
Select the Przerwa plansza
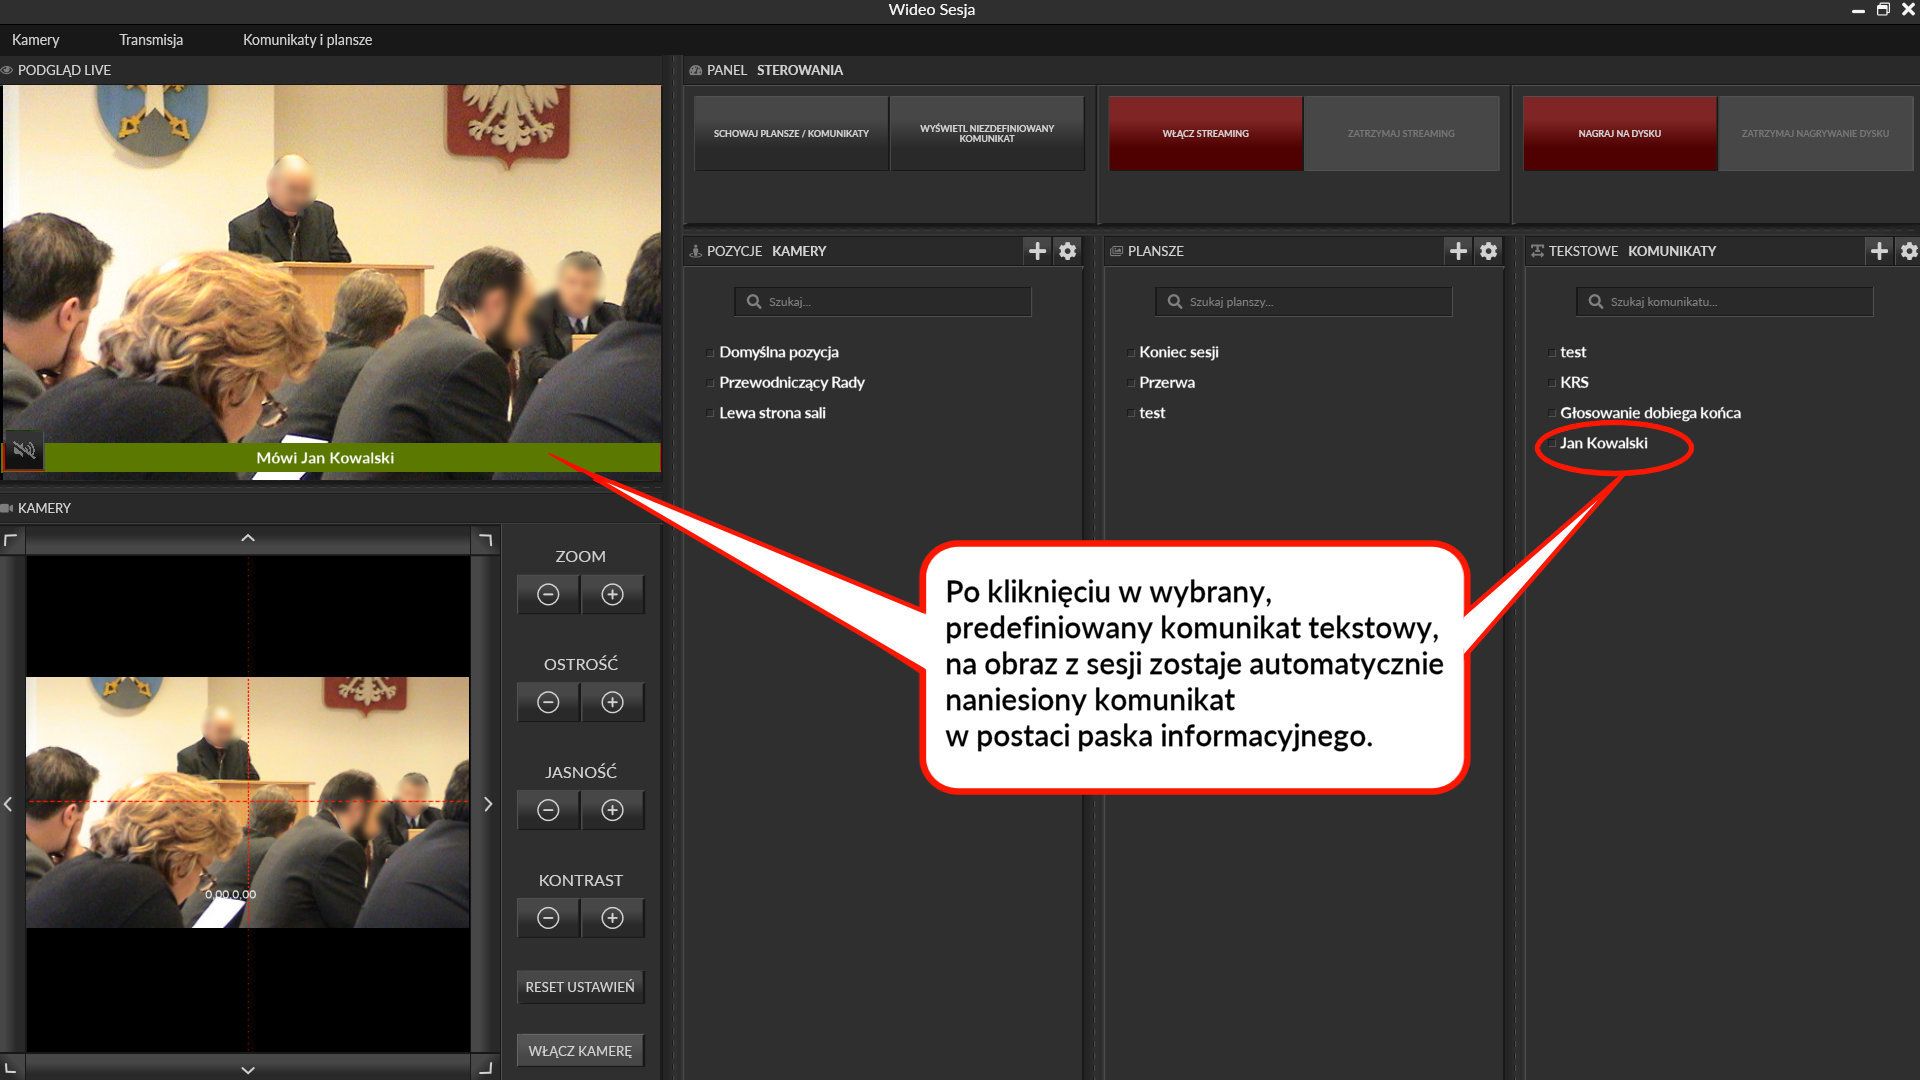coord(1166,382)
